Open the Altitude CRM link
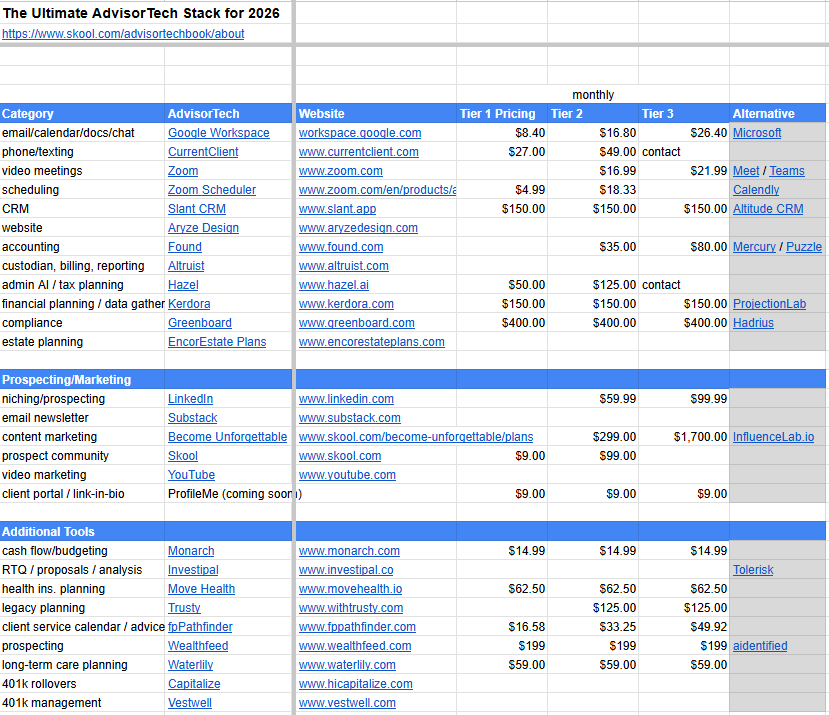 [x=768, y=209]
